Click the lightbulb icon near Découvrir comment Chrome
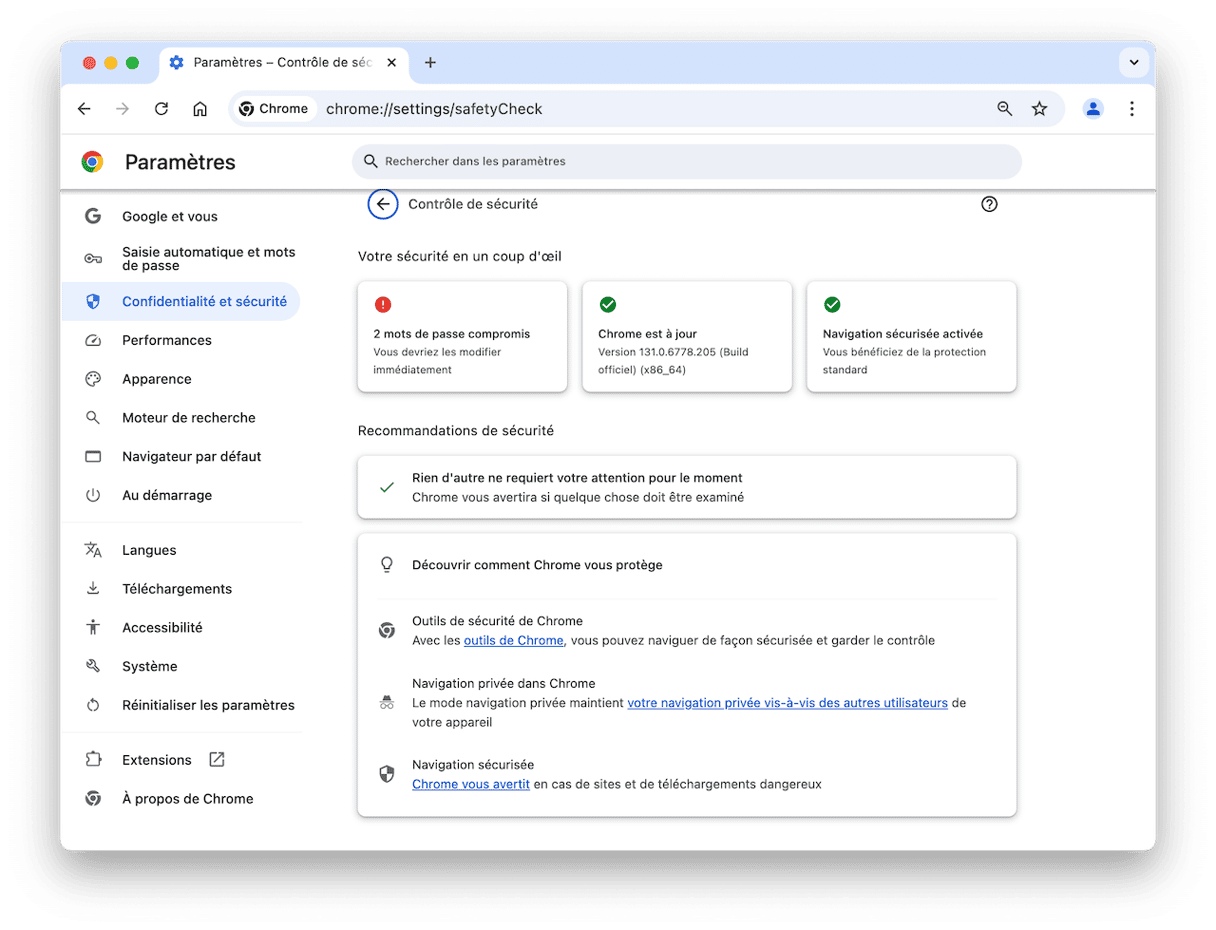 click(x=387, y=565)
